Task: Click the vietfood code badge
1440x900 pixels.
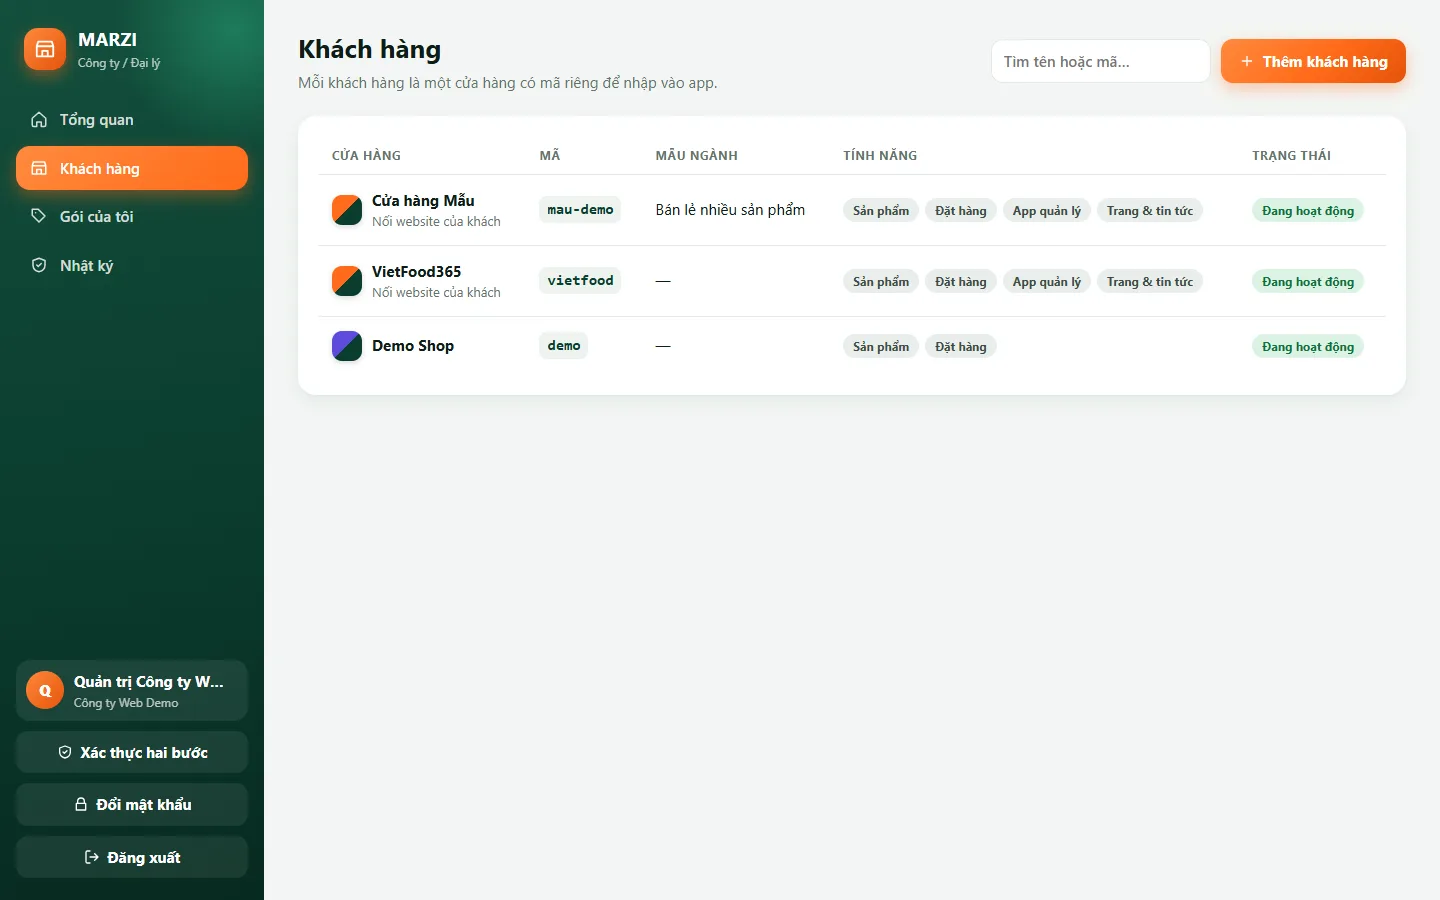Action: pos(580,281)
